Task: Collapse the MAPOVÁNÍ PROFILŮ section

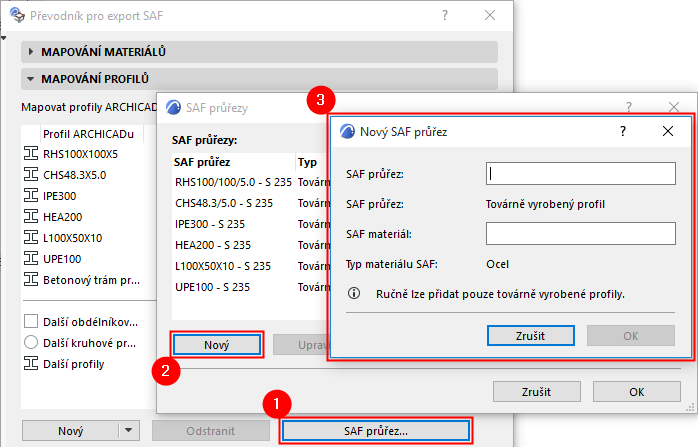Action: tap(30, 79)
